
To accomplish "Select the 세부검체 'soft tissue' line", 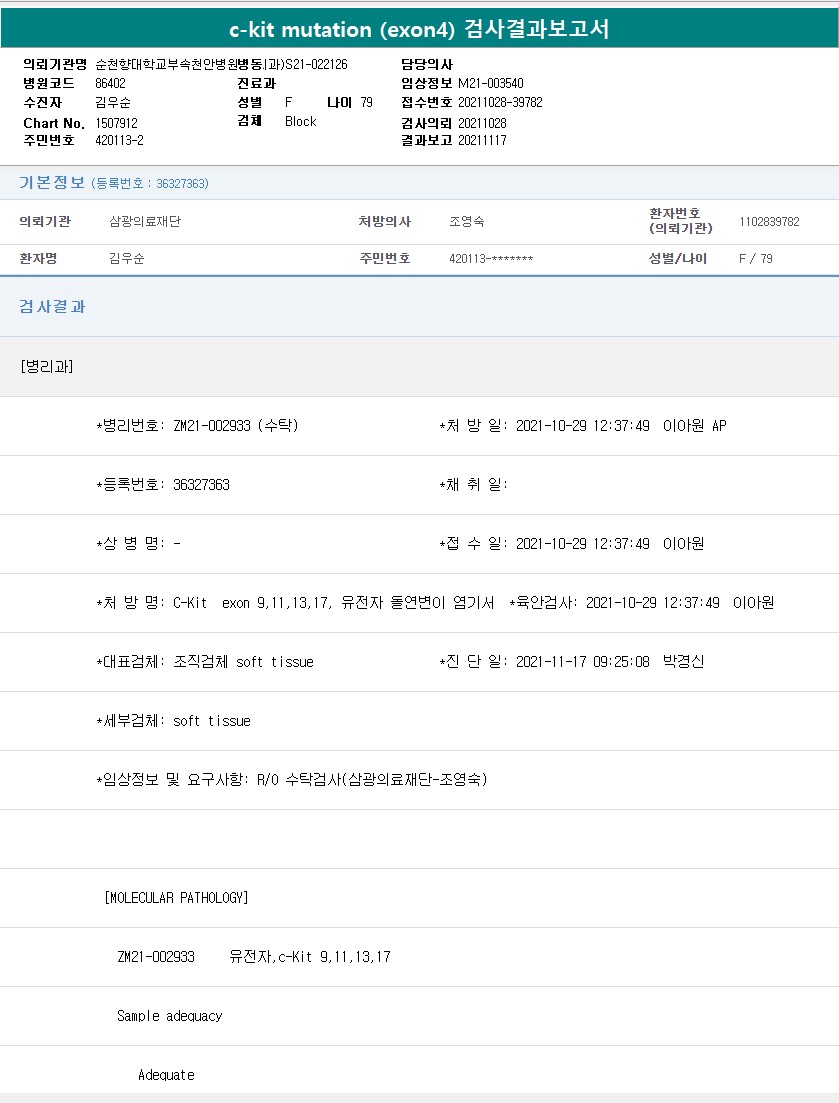I will (174, 721).
